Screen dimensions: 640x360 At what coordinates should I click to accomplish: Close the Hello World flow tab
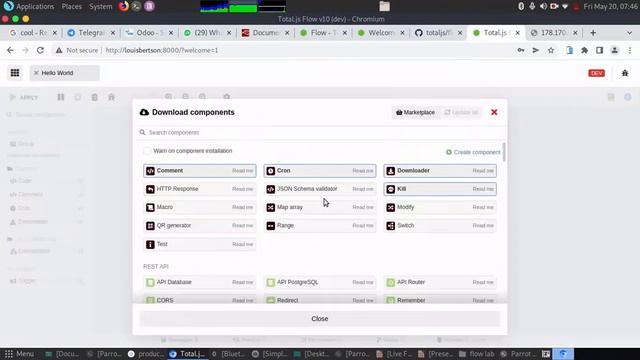[36, 73]
